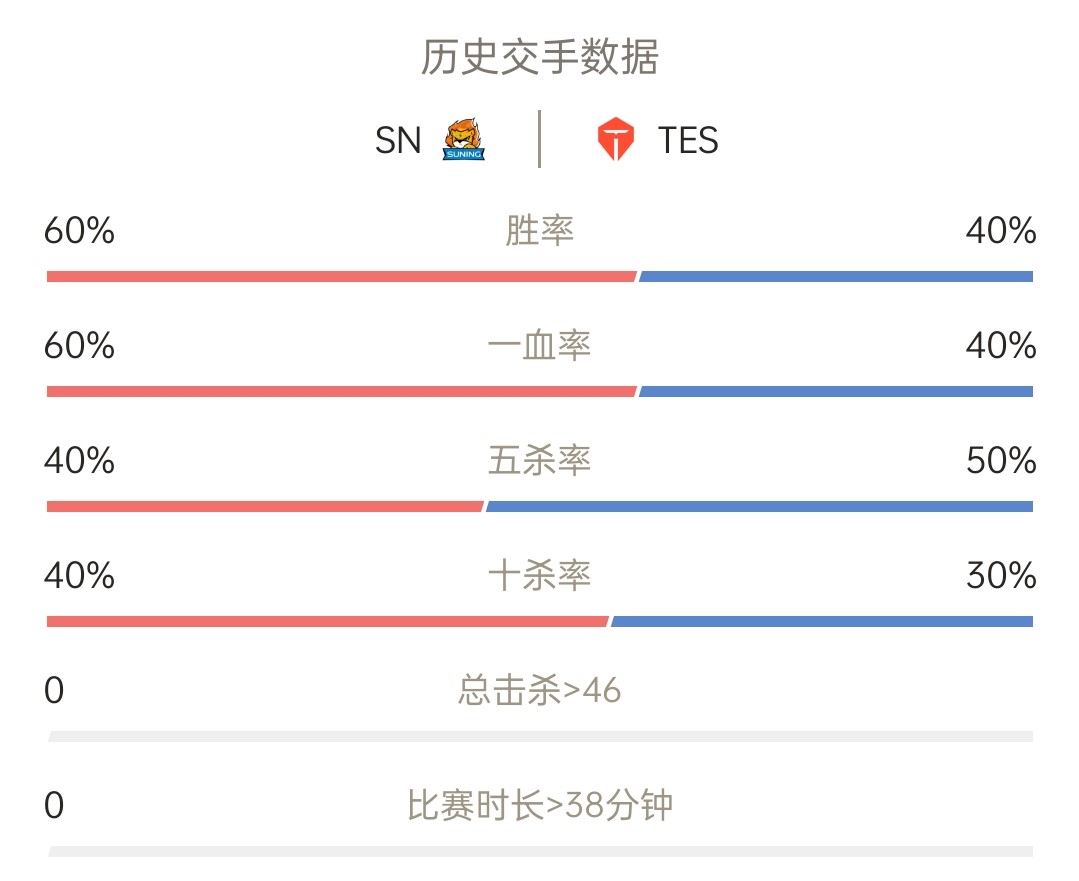Click the 胜率 stat label
The width and height of the screenshot is (1079, 881).
tap(540, 230)
